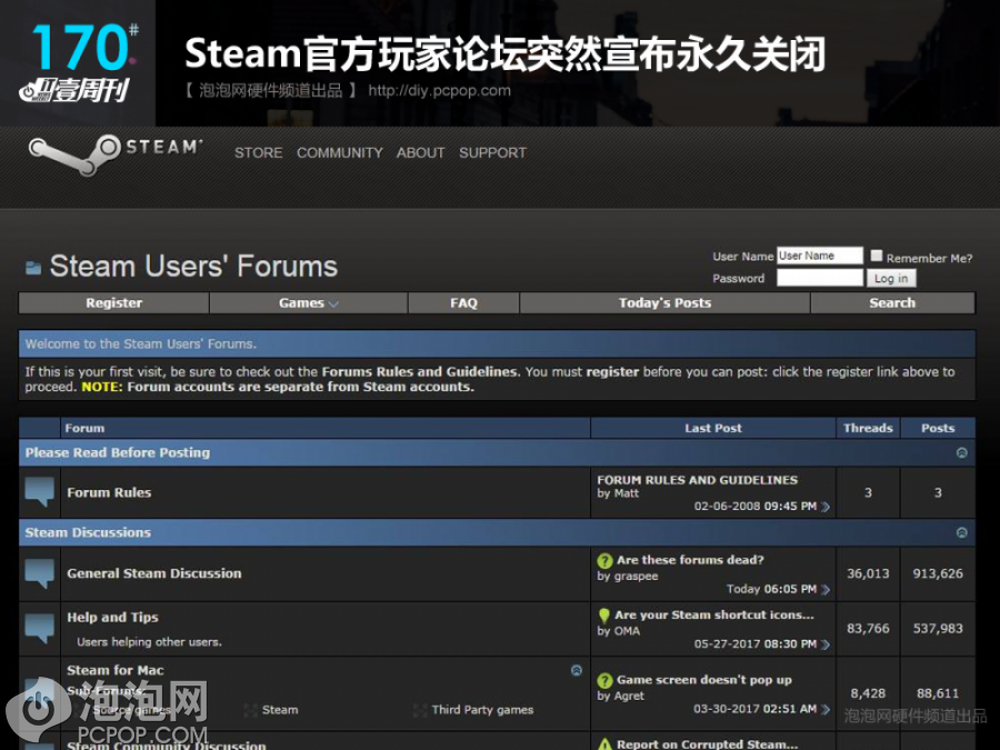Screen dimensions: 1000x750
Task: Click the Steam logo in the header
Action: coord(115,154)
